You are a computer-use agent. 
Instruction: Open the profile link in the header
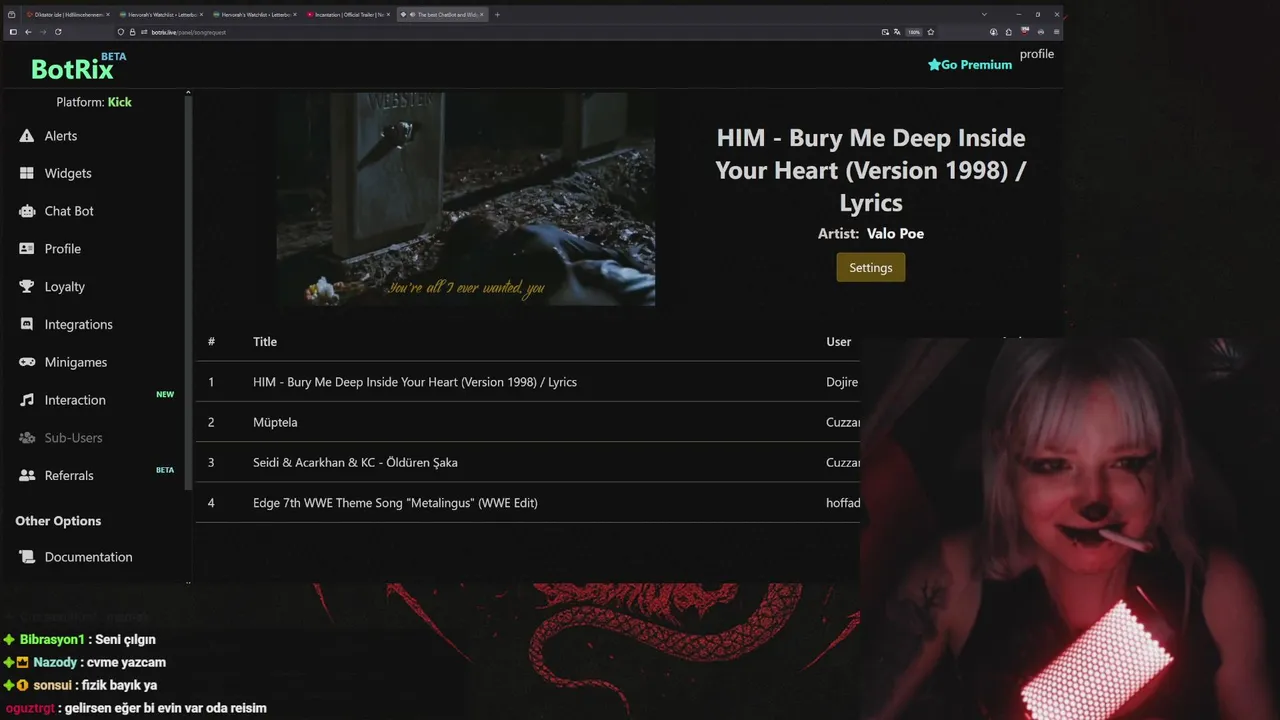1037,54
